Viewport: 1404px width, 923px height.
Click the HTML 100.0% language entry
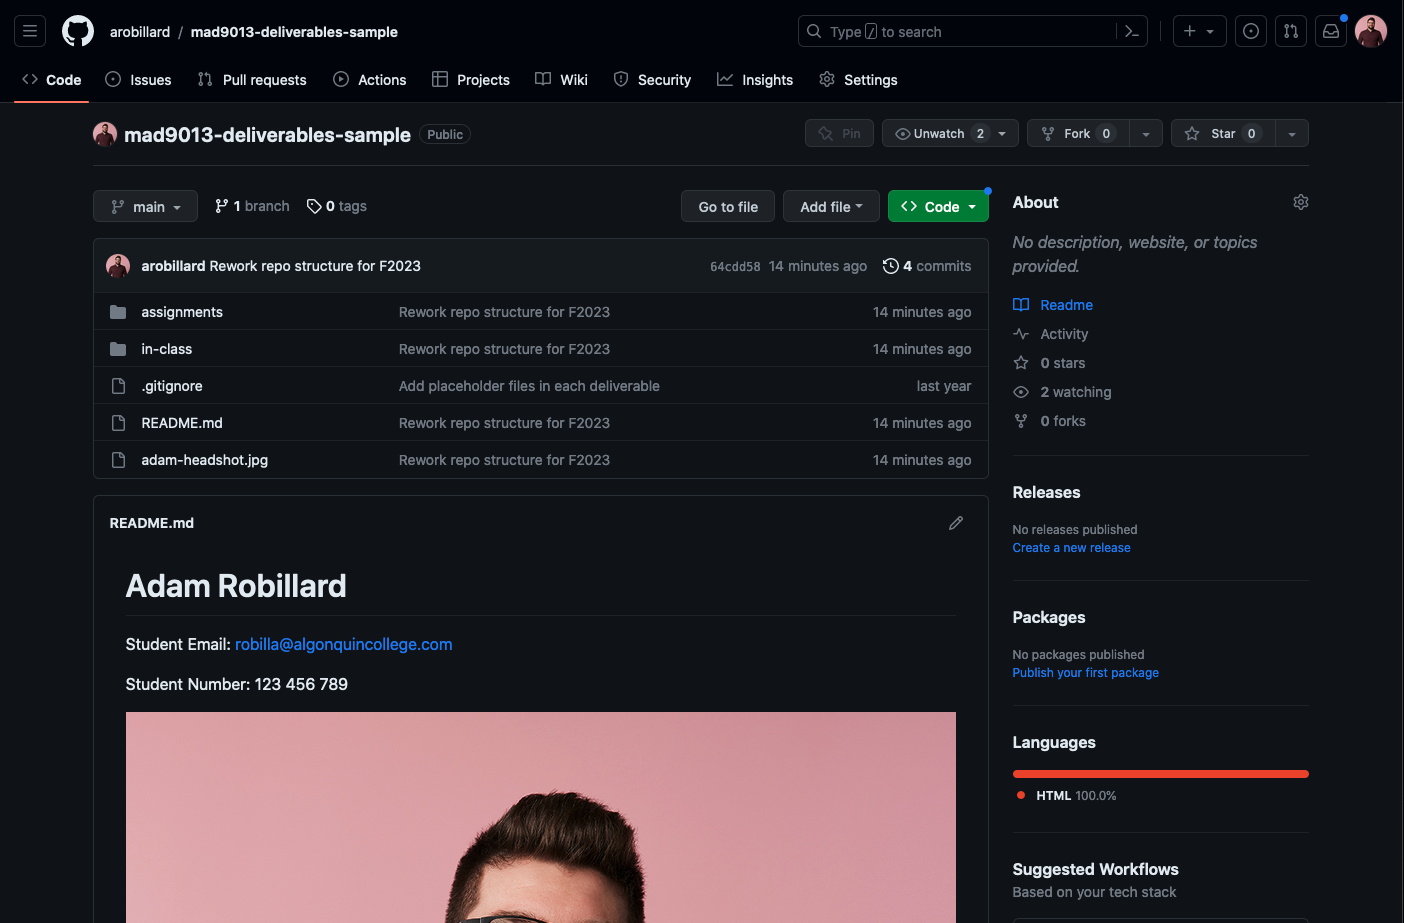coord(1066,796)
